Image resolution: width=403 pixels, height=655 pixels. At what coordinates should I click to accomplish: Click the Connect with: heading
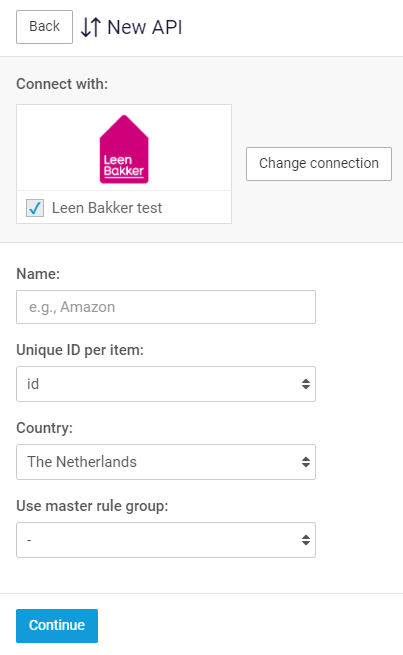point(62,84)
